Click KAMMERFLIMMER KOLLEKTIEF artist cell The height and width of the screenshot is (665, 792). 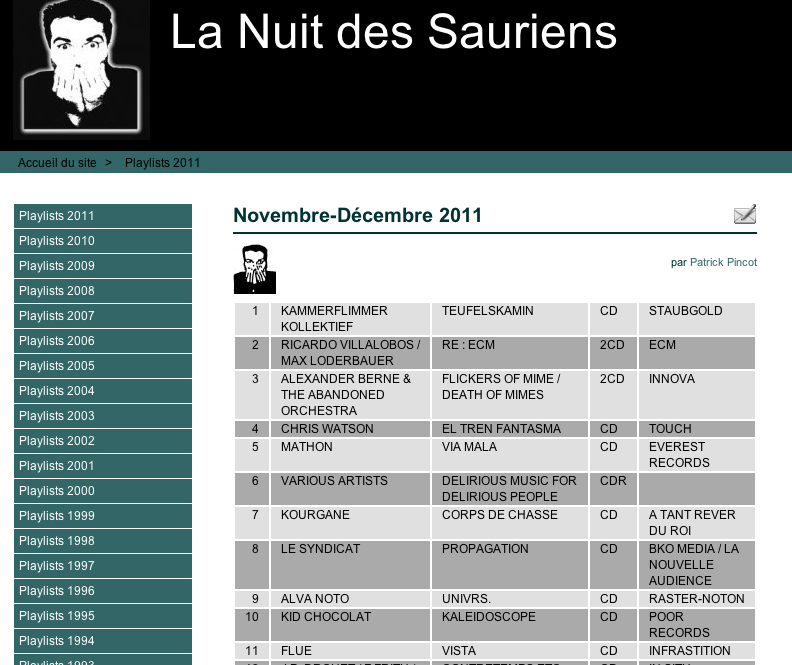click(350, 319)
